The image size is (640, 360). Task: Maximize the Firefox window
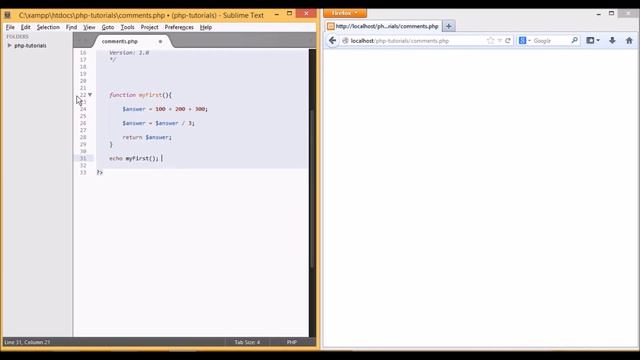611,13
